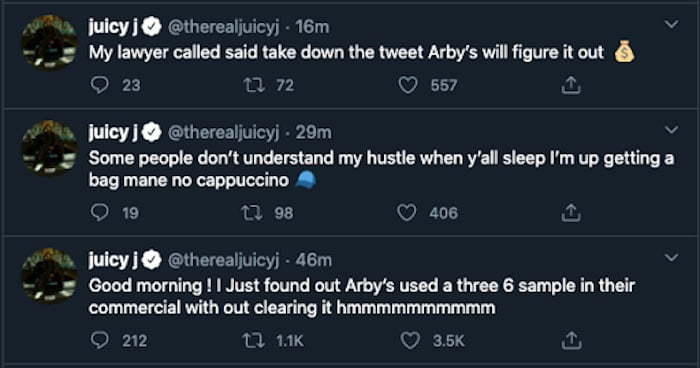700x368 pixels.
Task: Share the 46m-old Good morning tweet
Action: [571, 340]
